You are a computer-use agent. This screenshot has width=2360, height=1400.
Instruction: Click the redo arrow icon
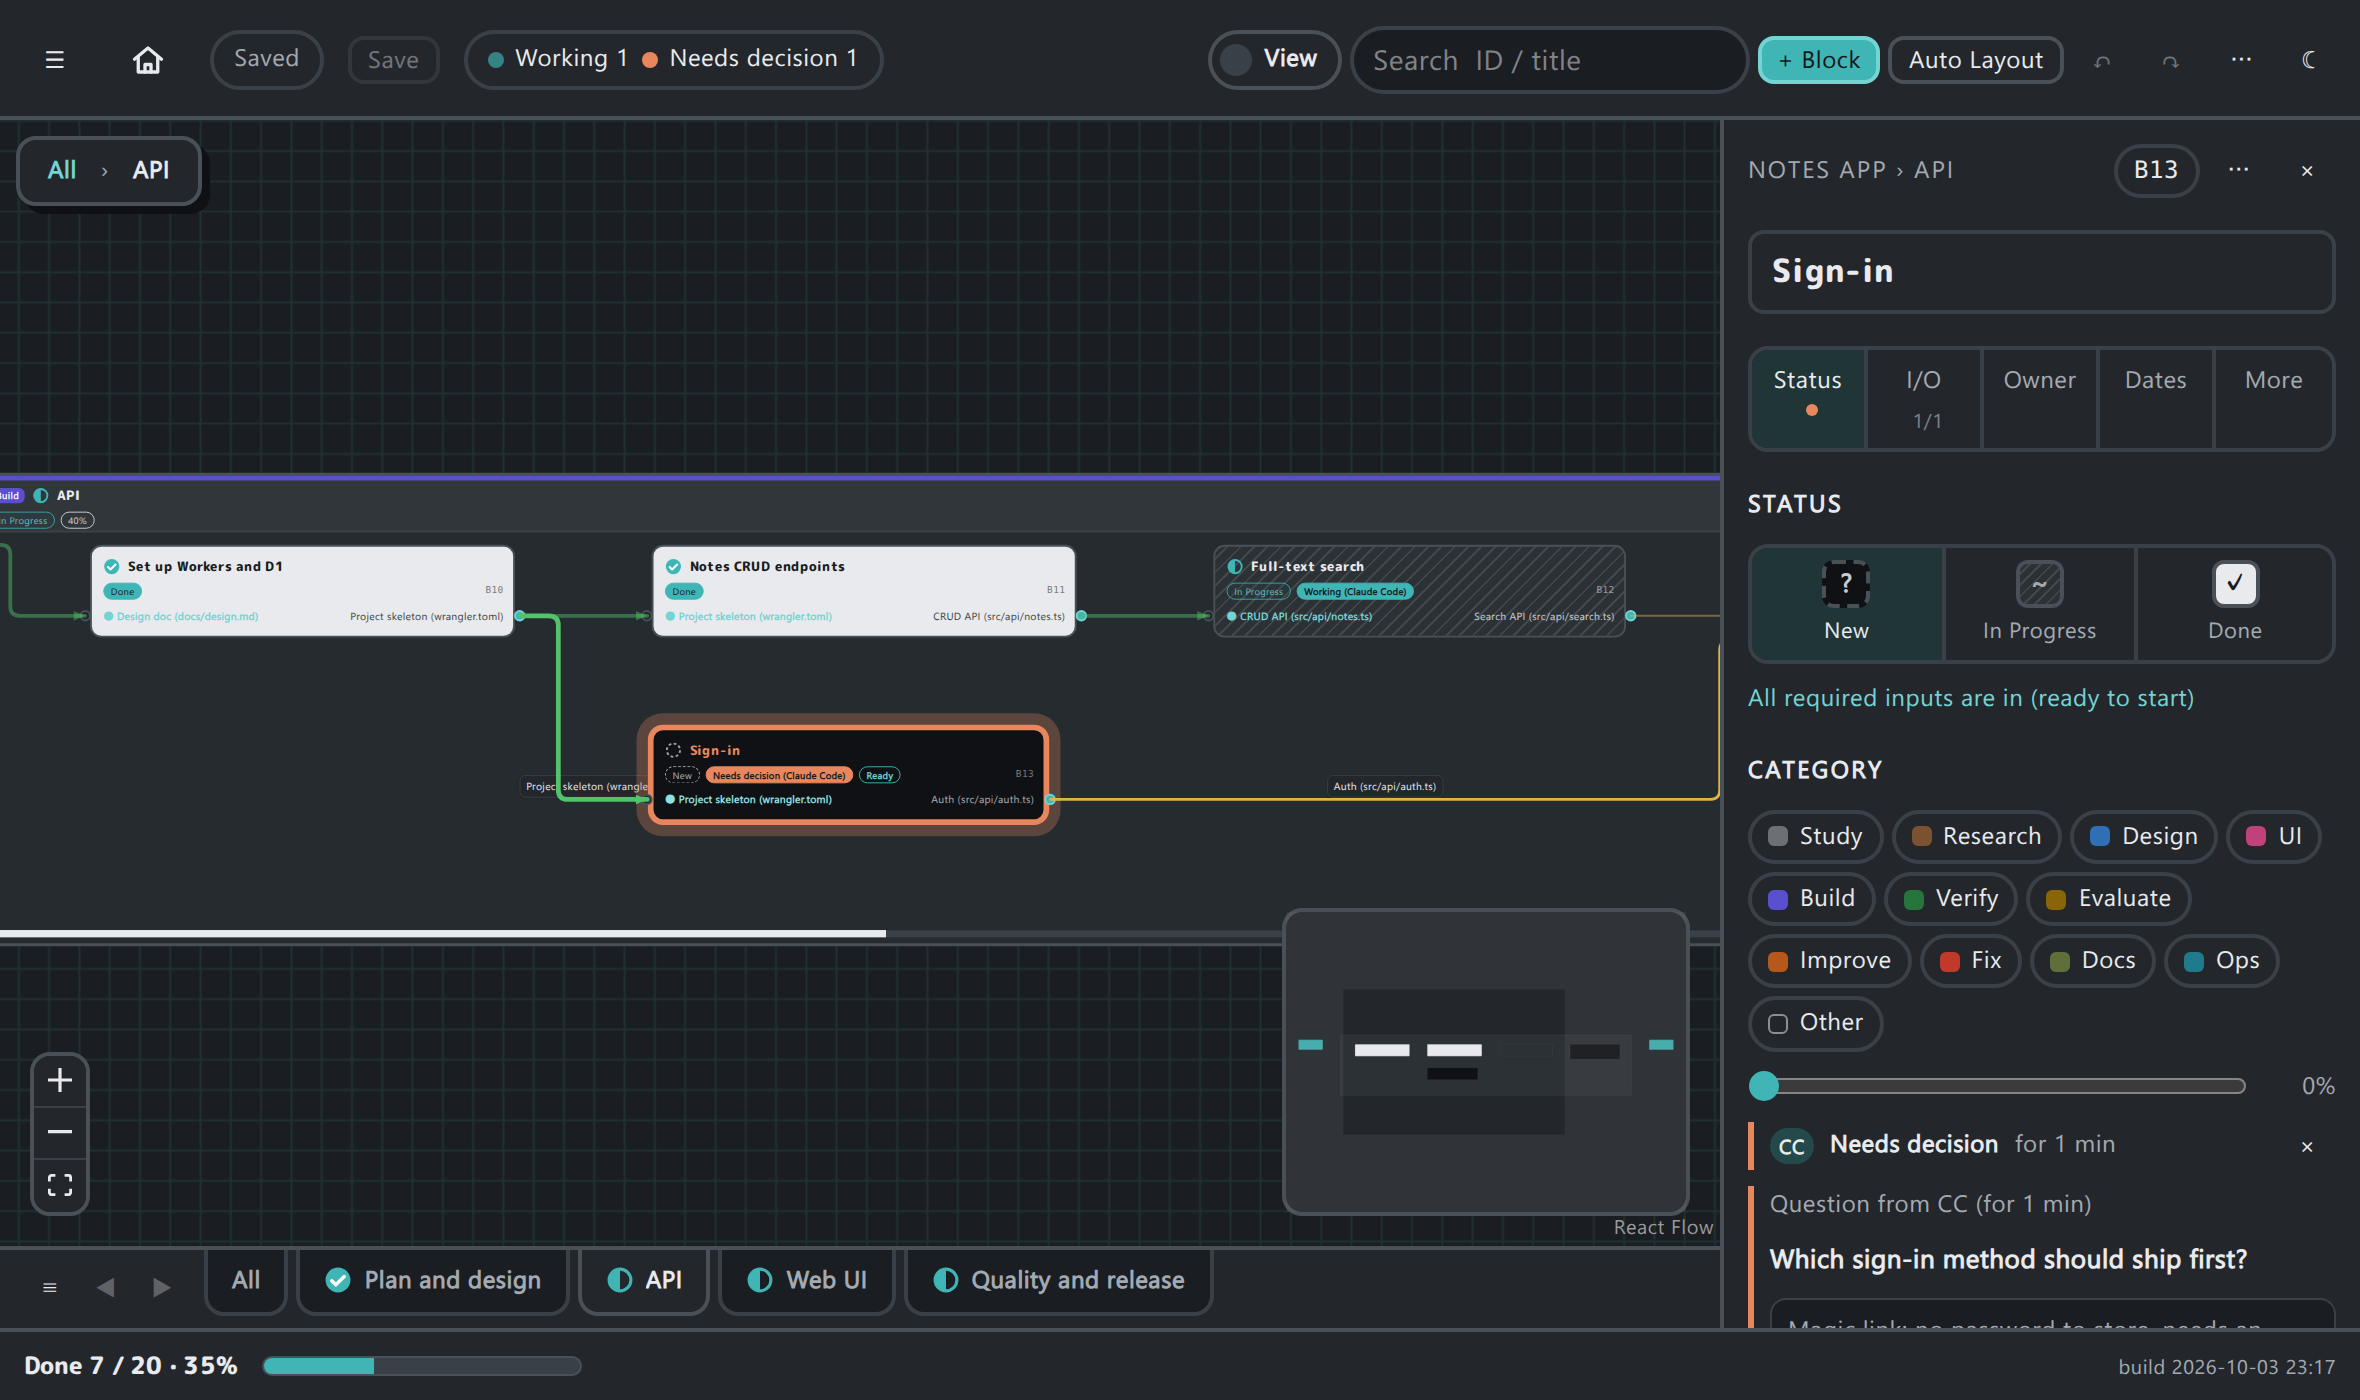click(2170, 61)
